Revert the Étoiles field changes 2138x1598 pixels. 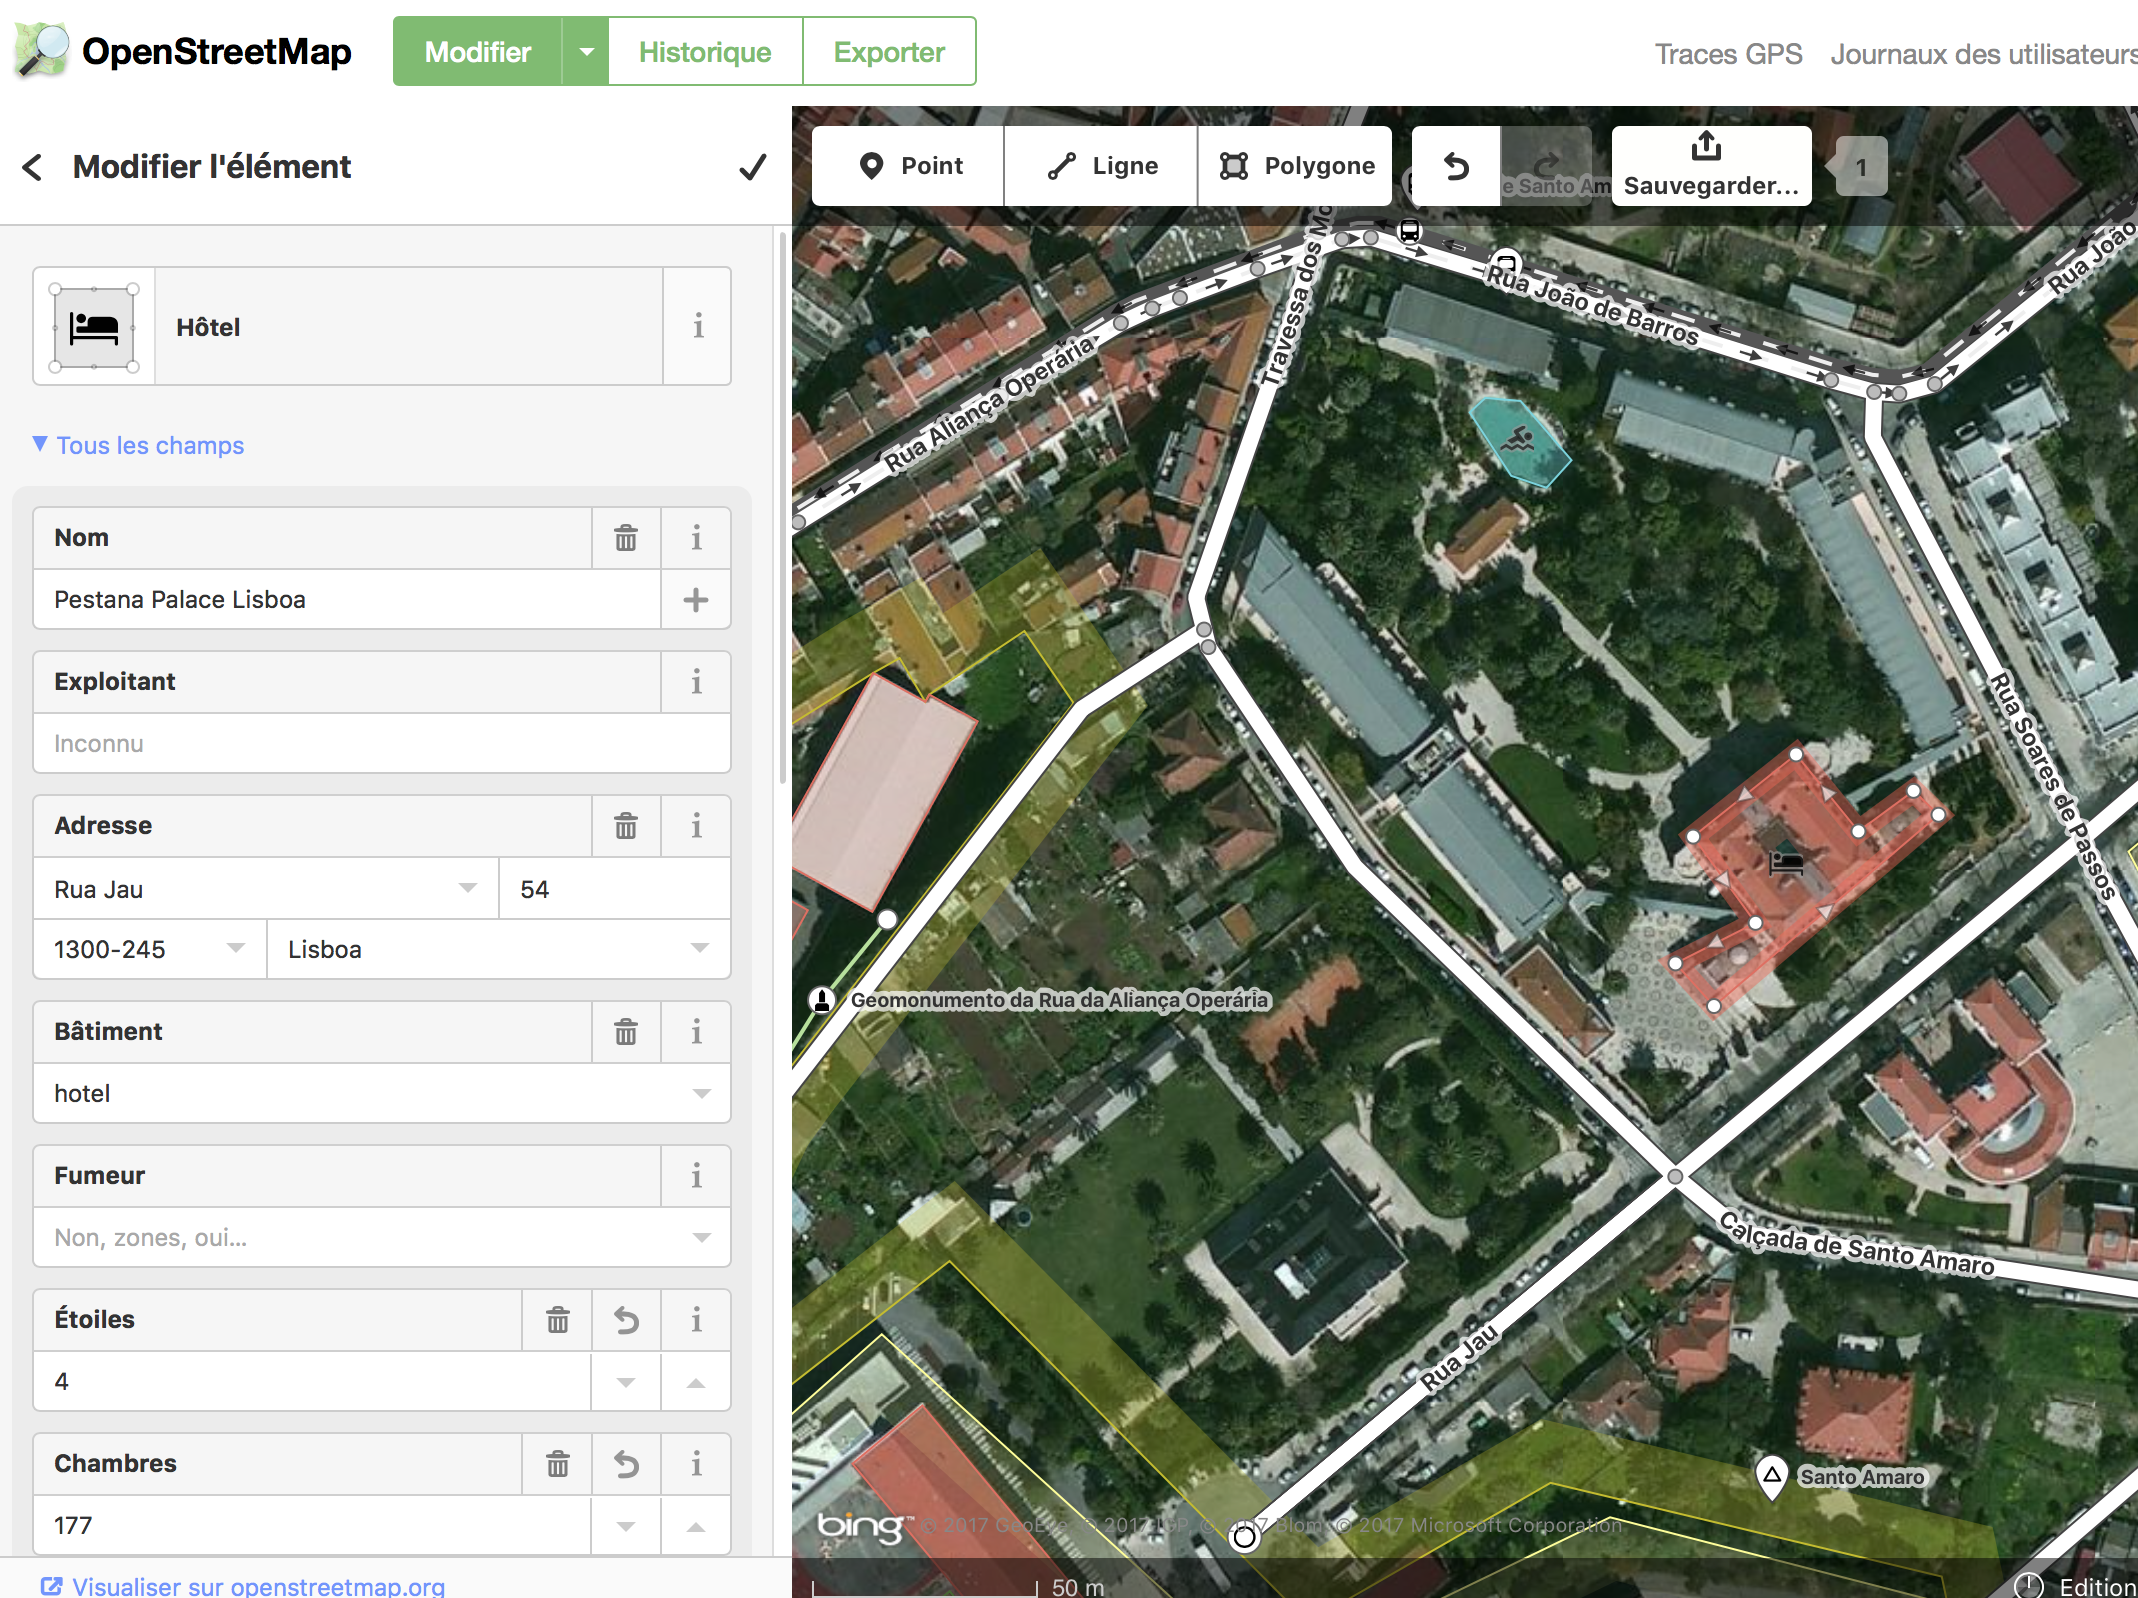tap(626, 1320)
